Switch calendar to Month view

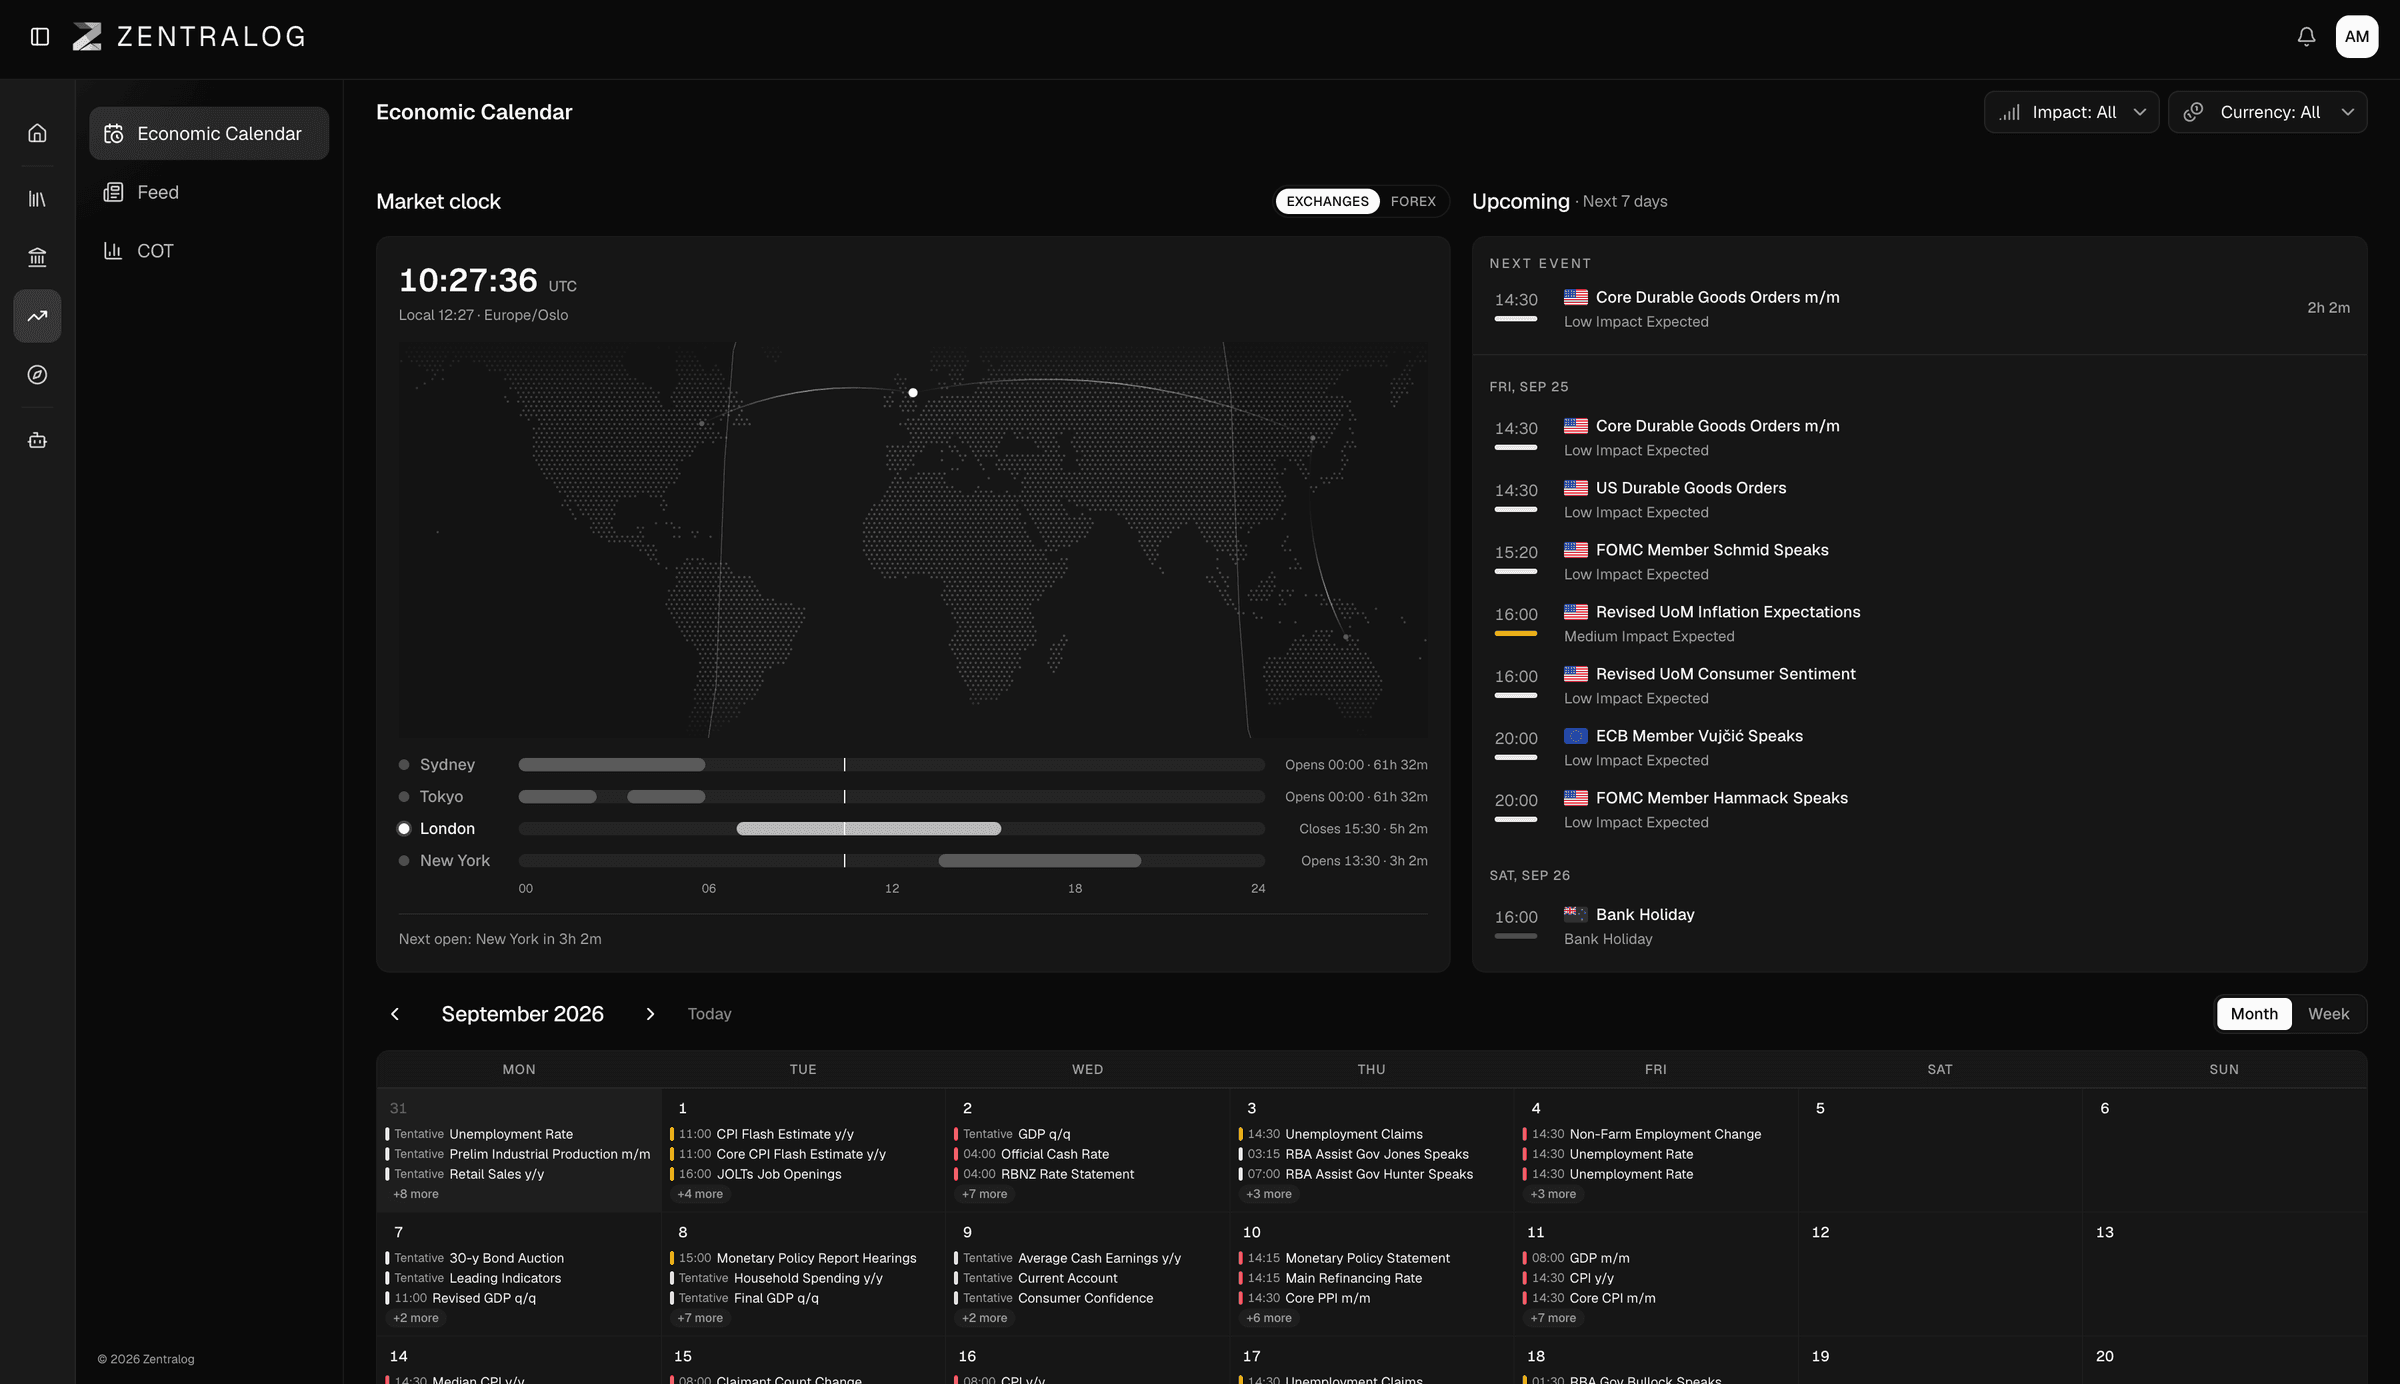coord(2254,1014)
